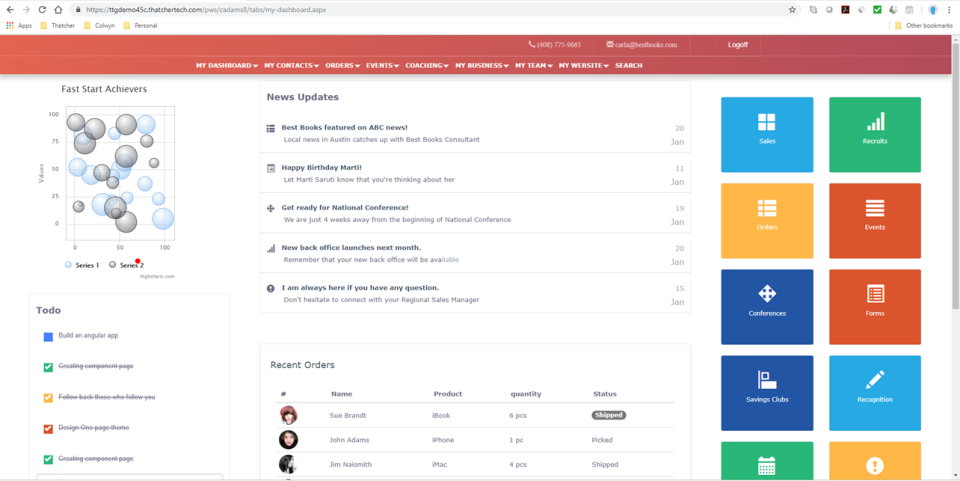Image resolution: width=960 pixels, height=481 pixels.
Task: Click John Adams' avatar thumbnail
Action: (288, 439)
